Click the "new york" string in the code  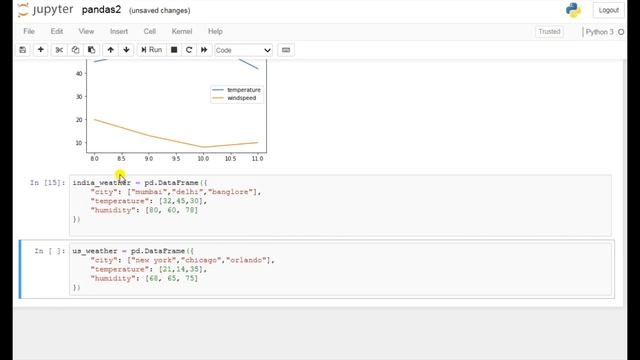click(154, 260)
